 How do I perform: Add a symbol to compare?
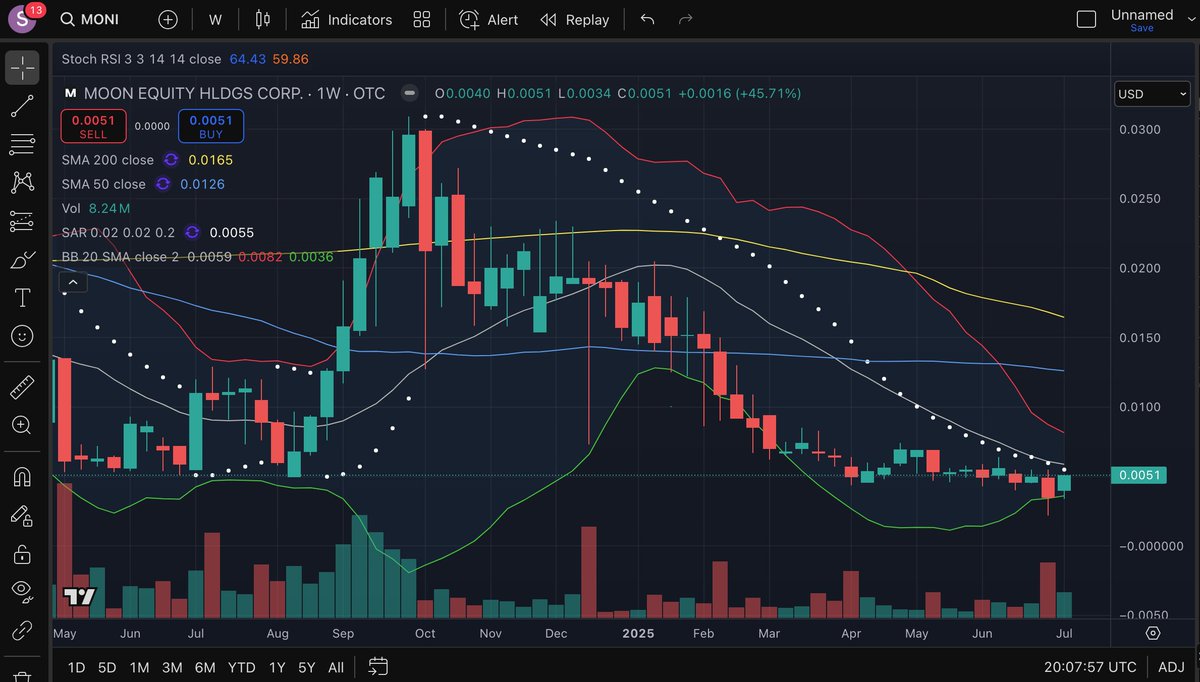point(168,20)
